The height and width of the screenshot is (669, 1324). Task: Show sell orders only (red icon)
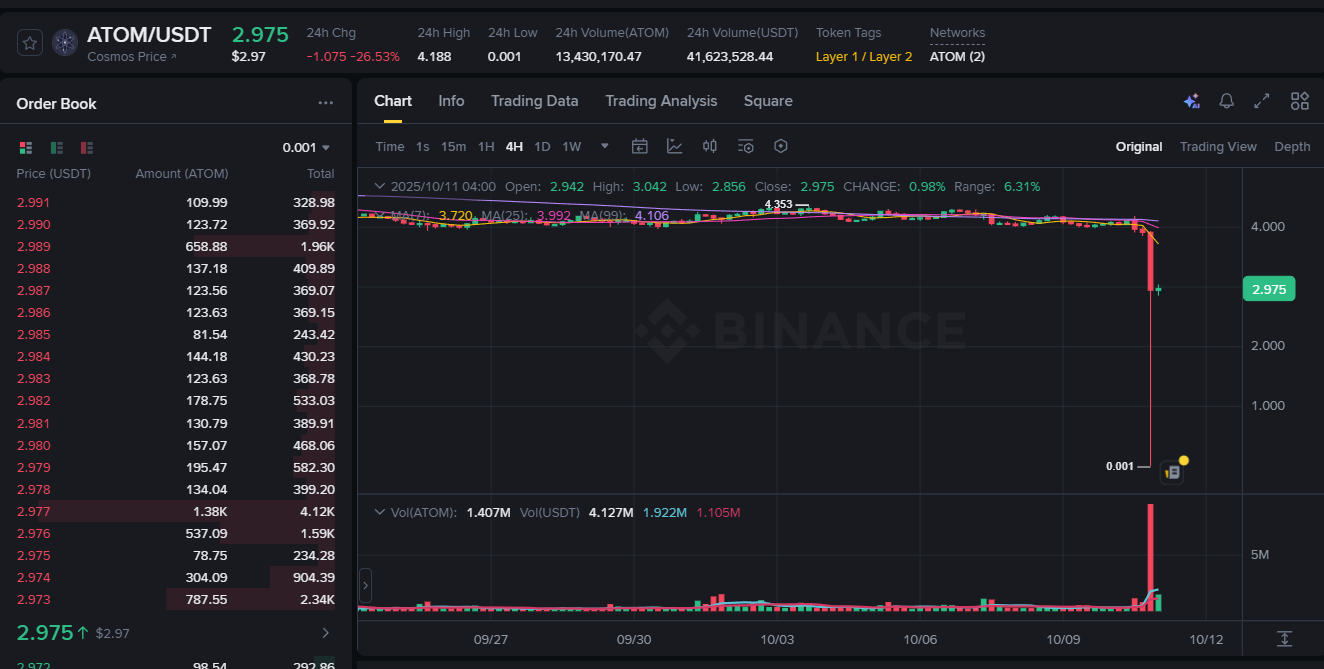tap(87, 148)
